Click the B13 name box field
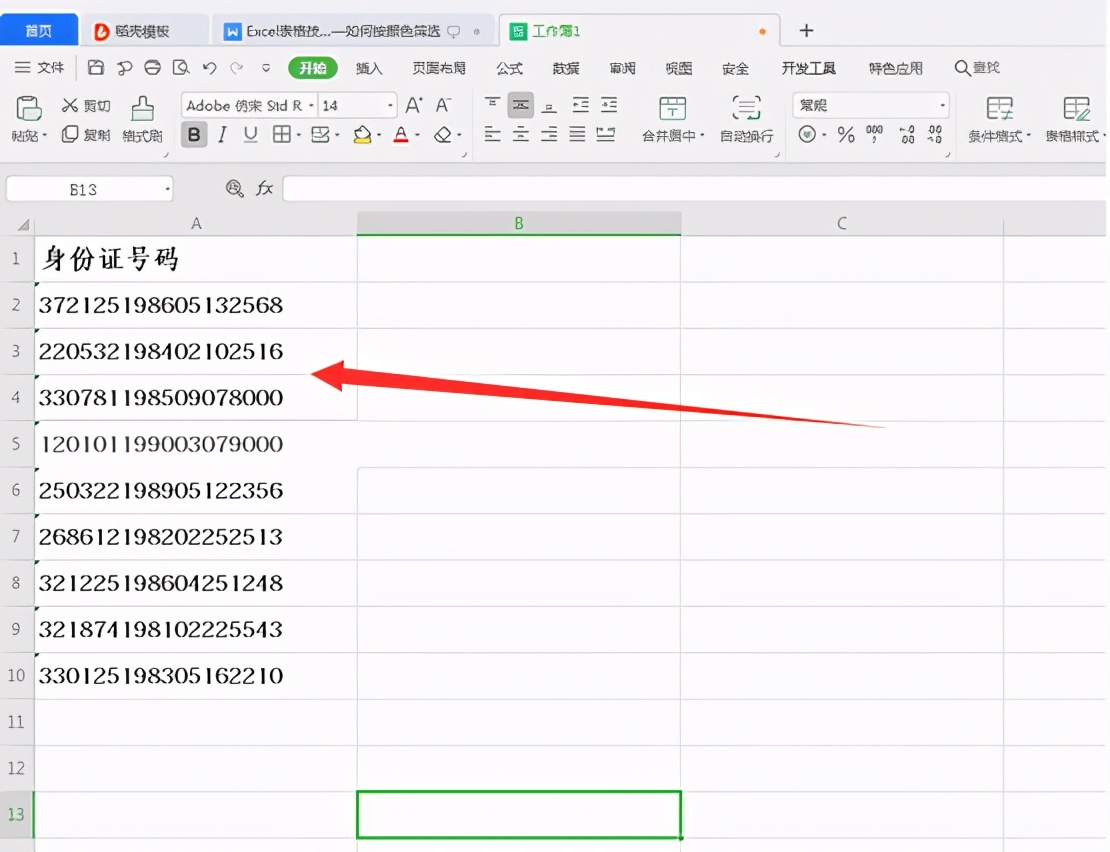Screen dimensions: 1110x852 point(89,189)
